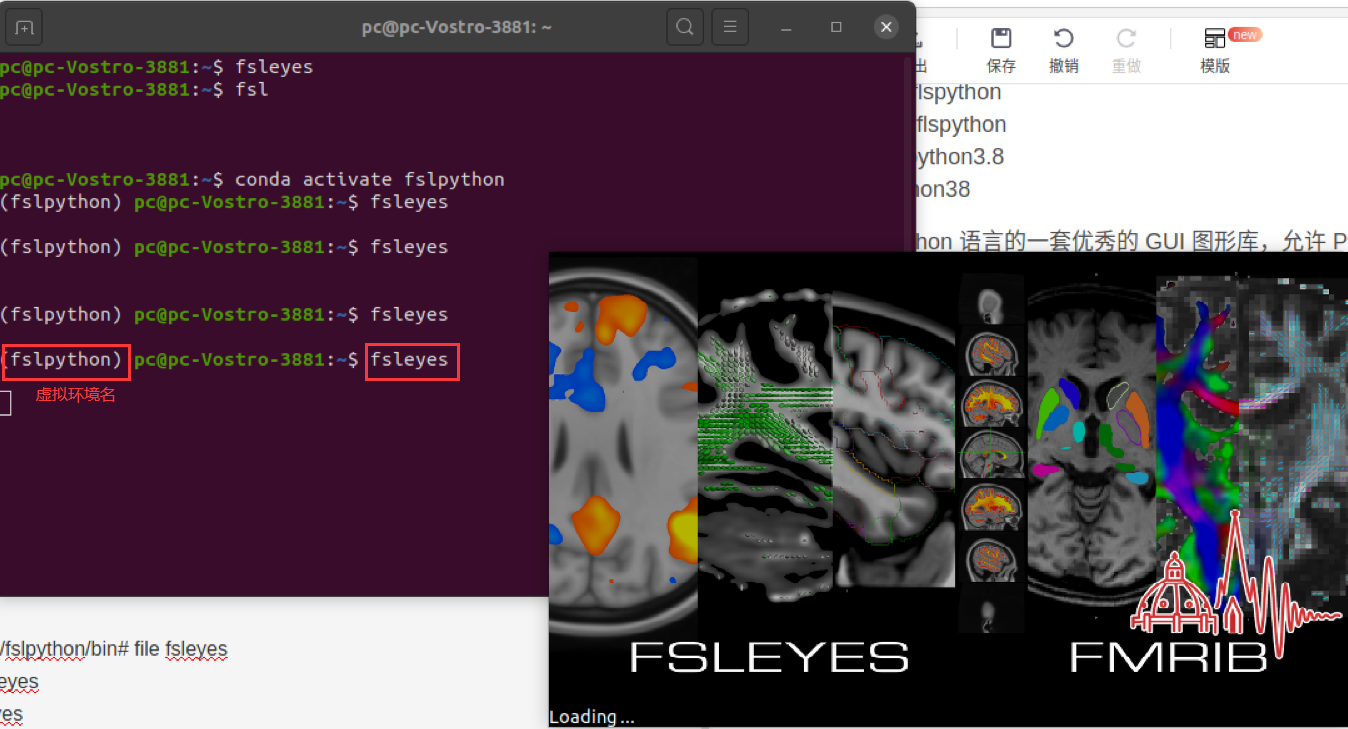Open the terminal hamburger menu
The image size is (1348, 729).
[732, 27]
